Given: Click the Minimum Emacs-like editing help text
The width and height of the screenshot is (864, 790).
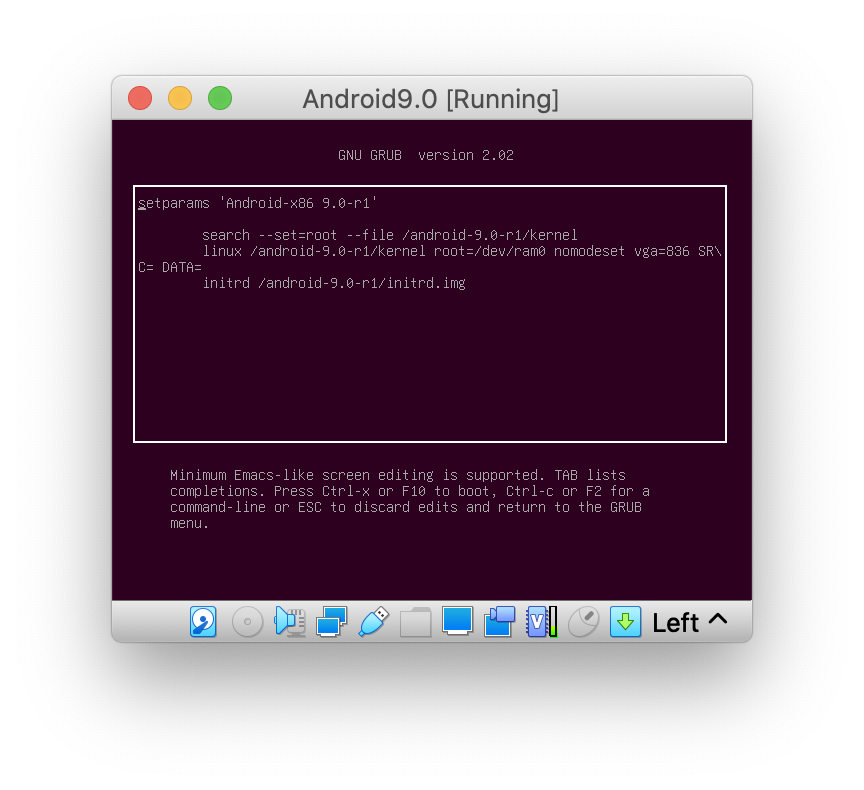Looking at the screenshot, I should pyautogui.click(x=409, y=499).
